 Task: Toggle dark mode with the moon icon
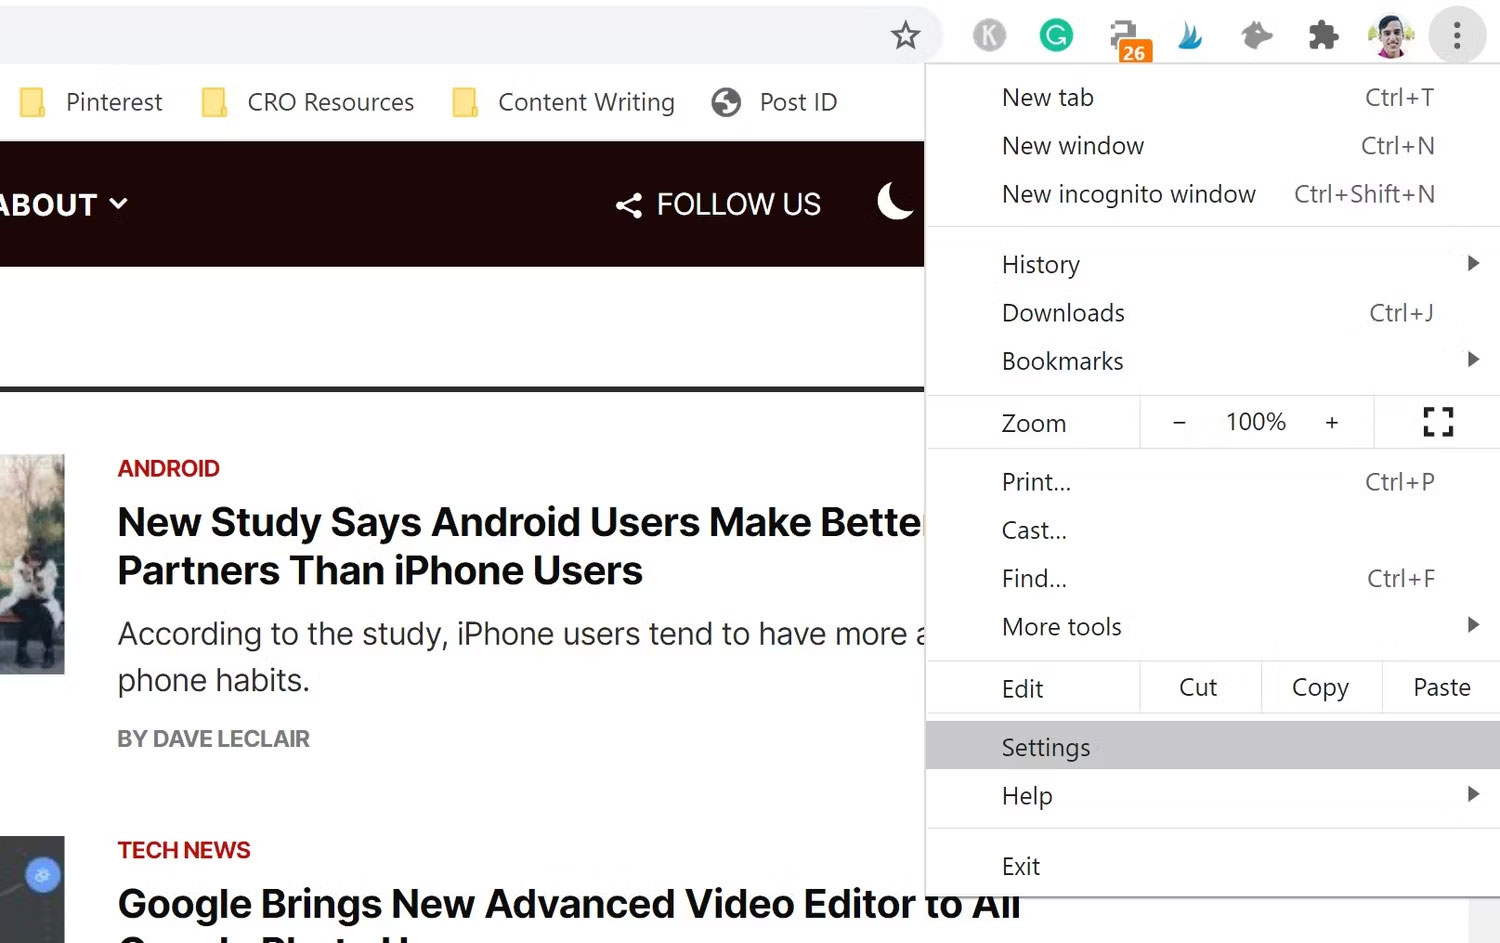(896, 203)
